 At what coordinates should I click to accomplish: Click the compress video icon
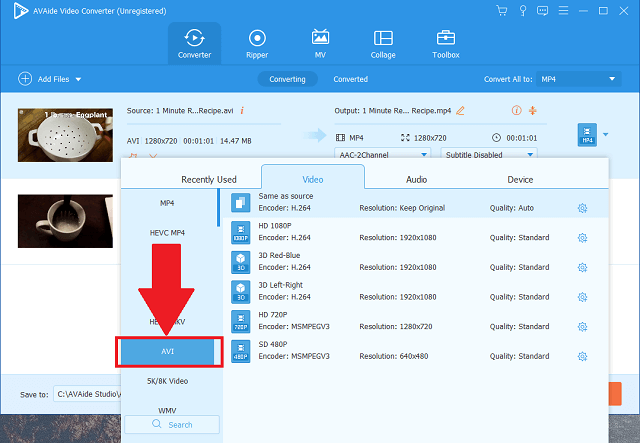tap(533, 110)
